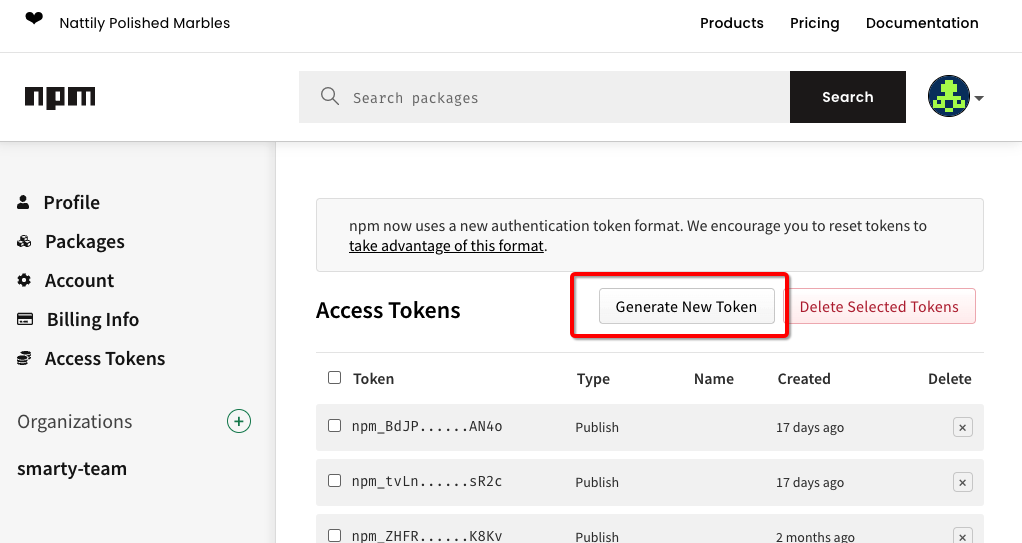
Task: Click the Billing Info card icon
Action: [25, 319]
